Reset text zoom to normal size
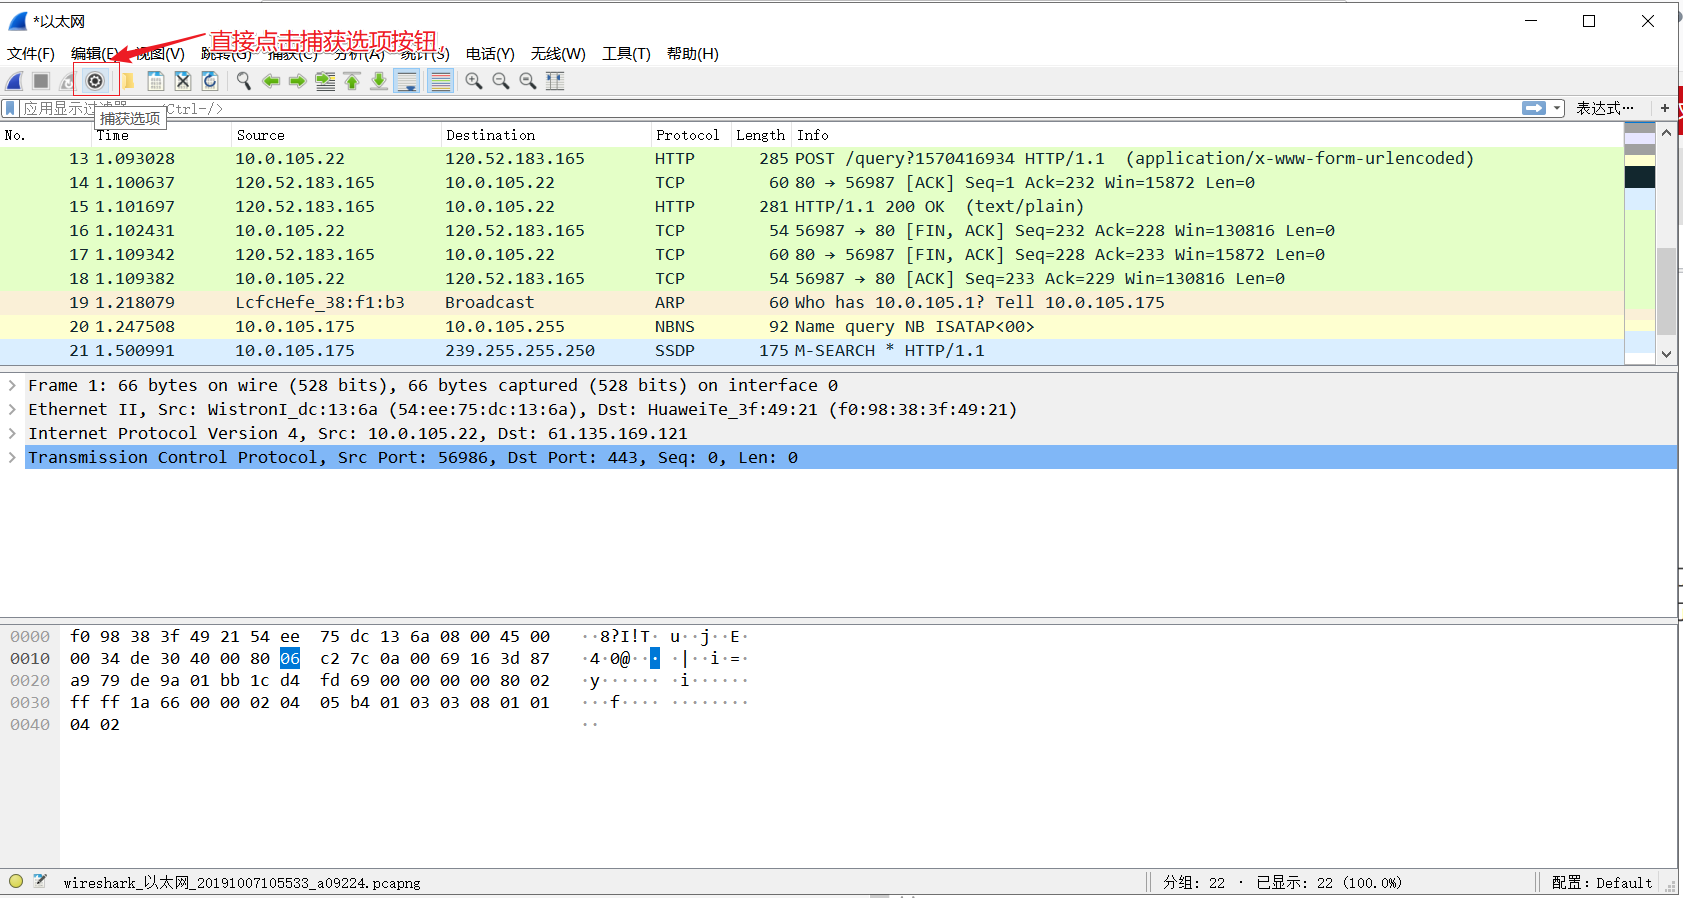 click(528, 81)
